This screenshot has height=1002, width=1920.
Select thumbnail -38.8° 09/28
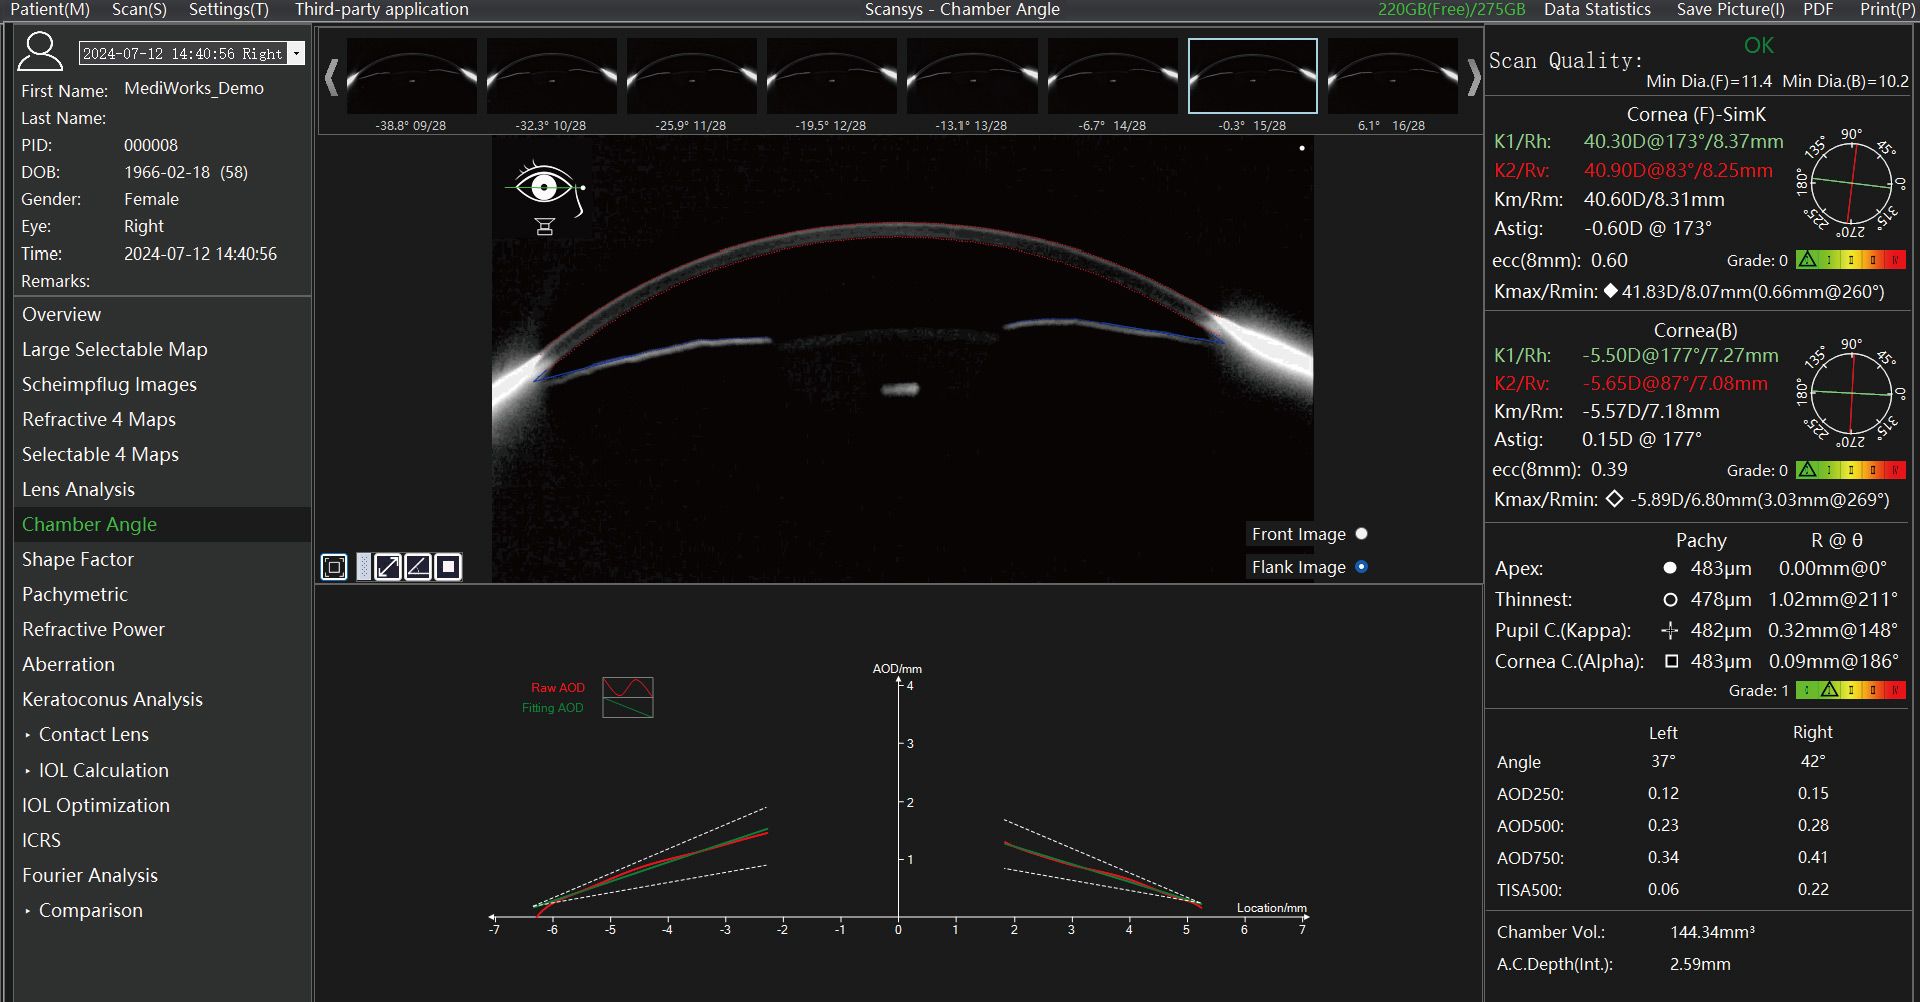click(x=411, y=77)
